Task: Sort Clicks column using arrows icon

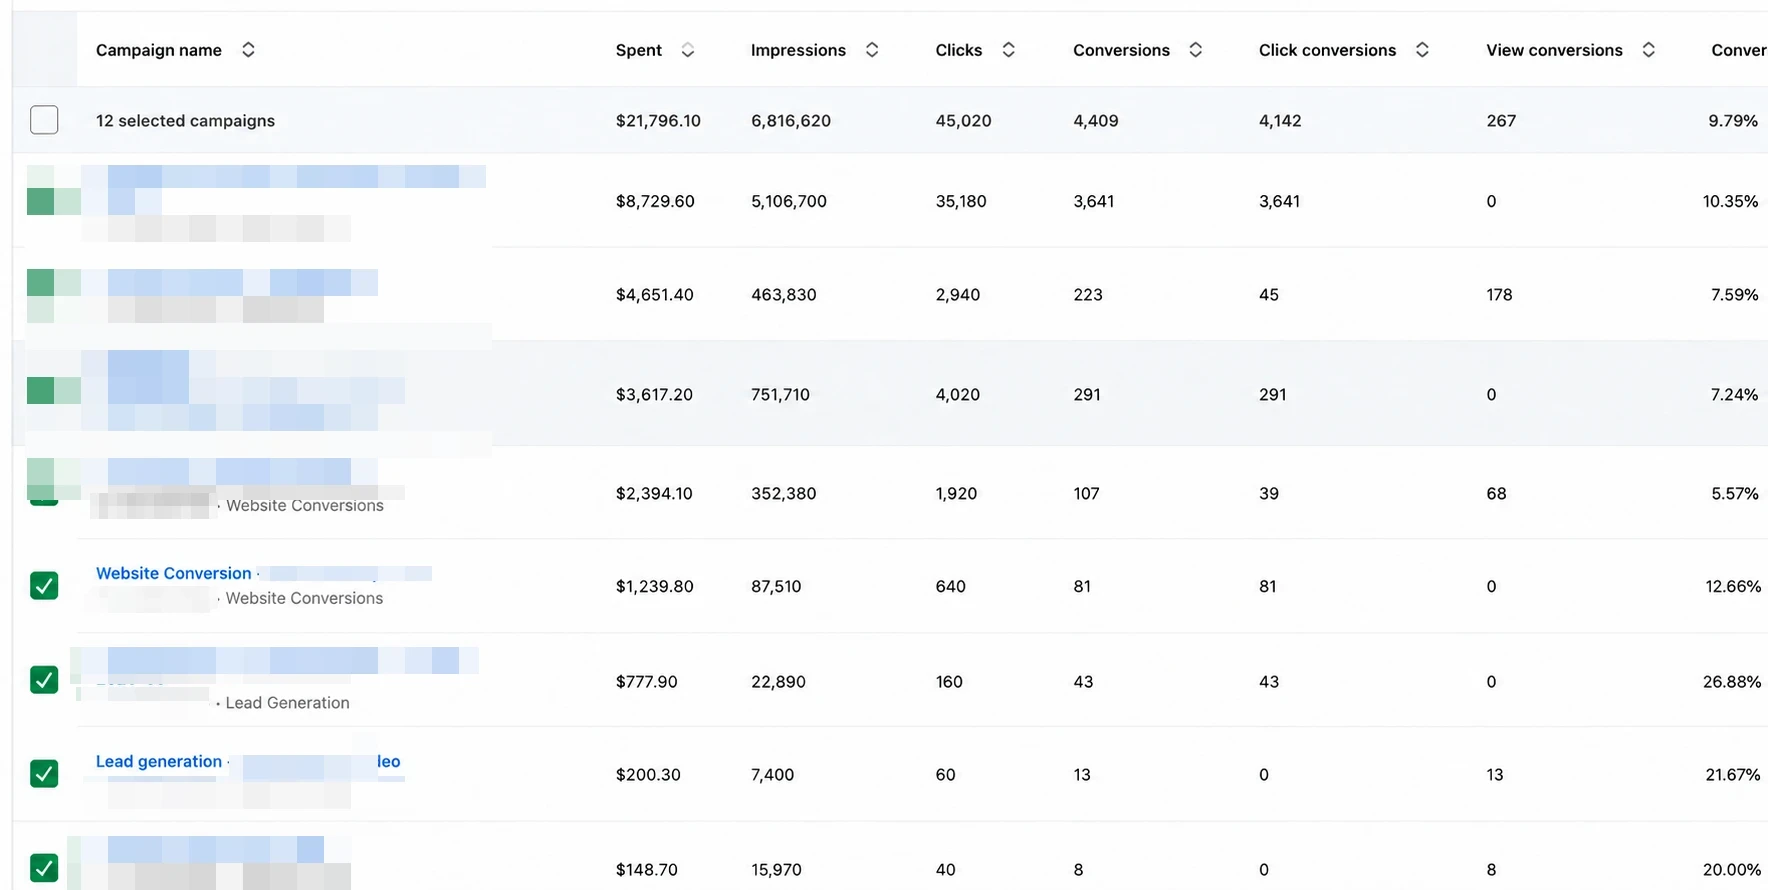Action: pyautogui.click(x=1008, y=50)
